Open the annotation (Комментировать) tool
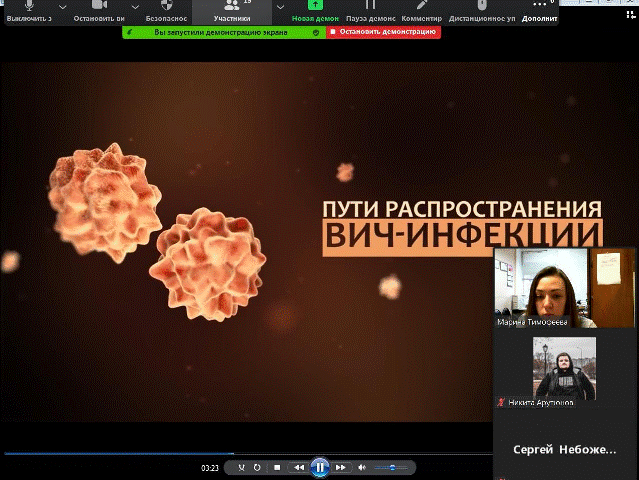639x480 pixels. (421, 6)
